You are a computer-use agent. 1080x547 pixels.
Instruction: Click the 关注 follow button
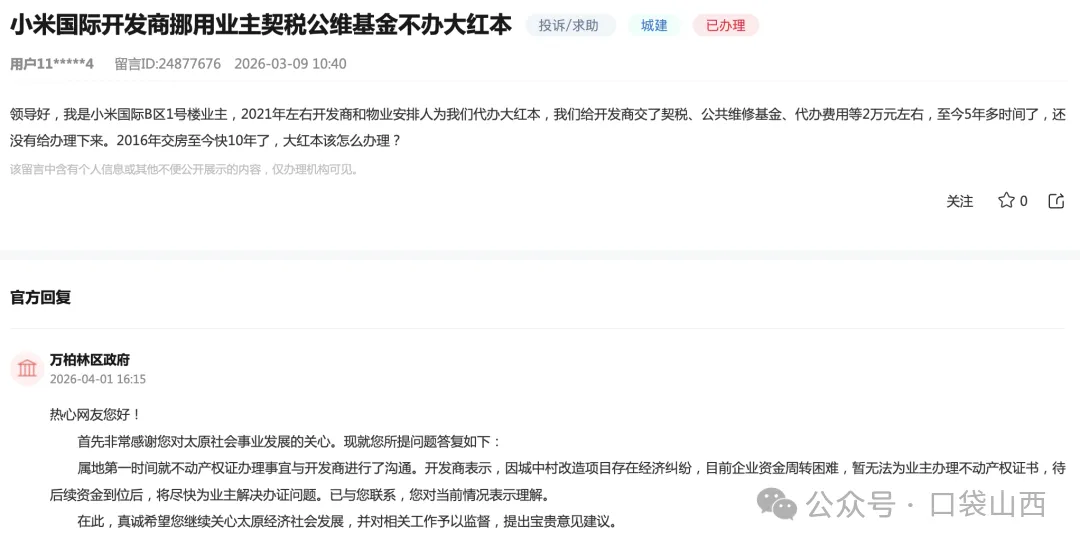point(959,201)
